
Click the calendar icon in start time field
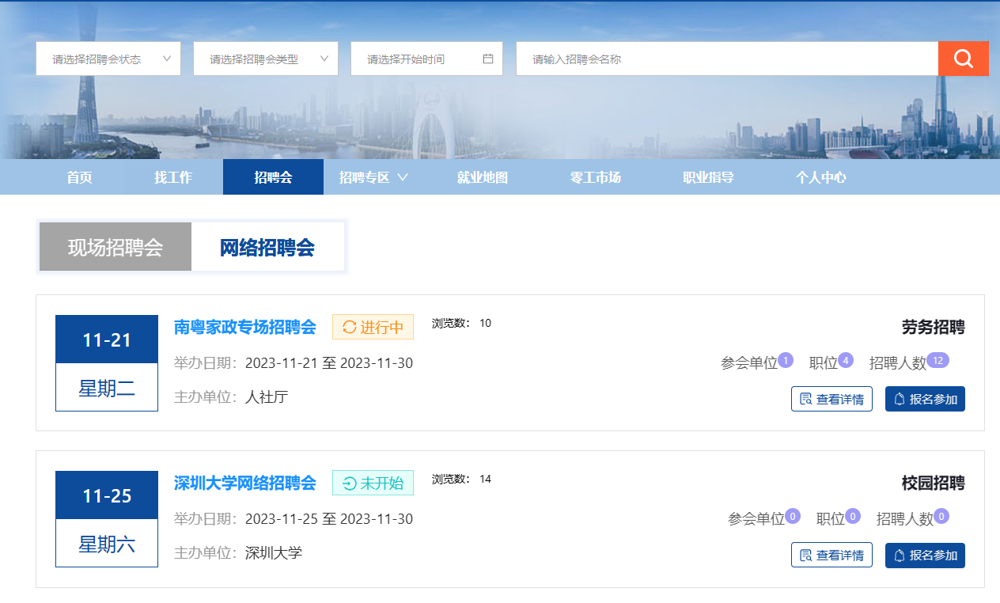488,59
